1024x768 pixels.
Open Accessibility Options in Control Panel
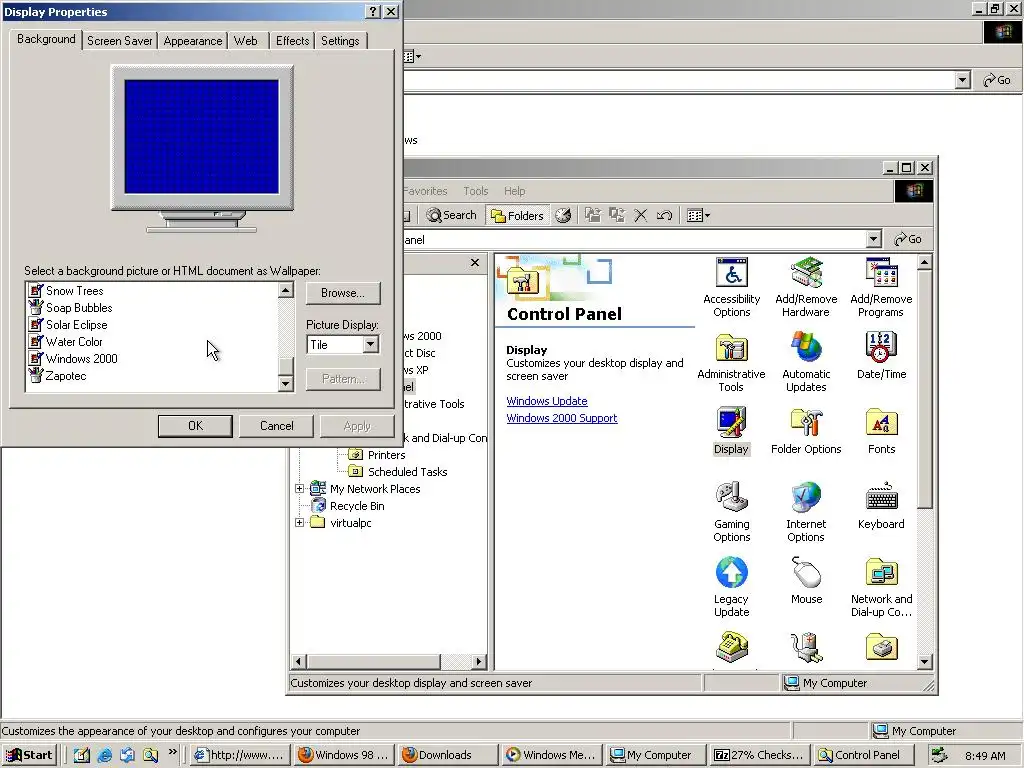pos(731,287)
